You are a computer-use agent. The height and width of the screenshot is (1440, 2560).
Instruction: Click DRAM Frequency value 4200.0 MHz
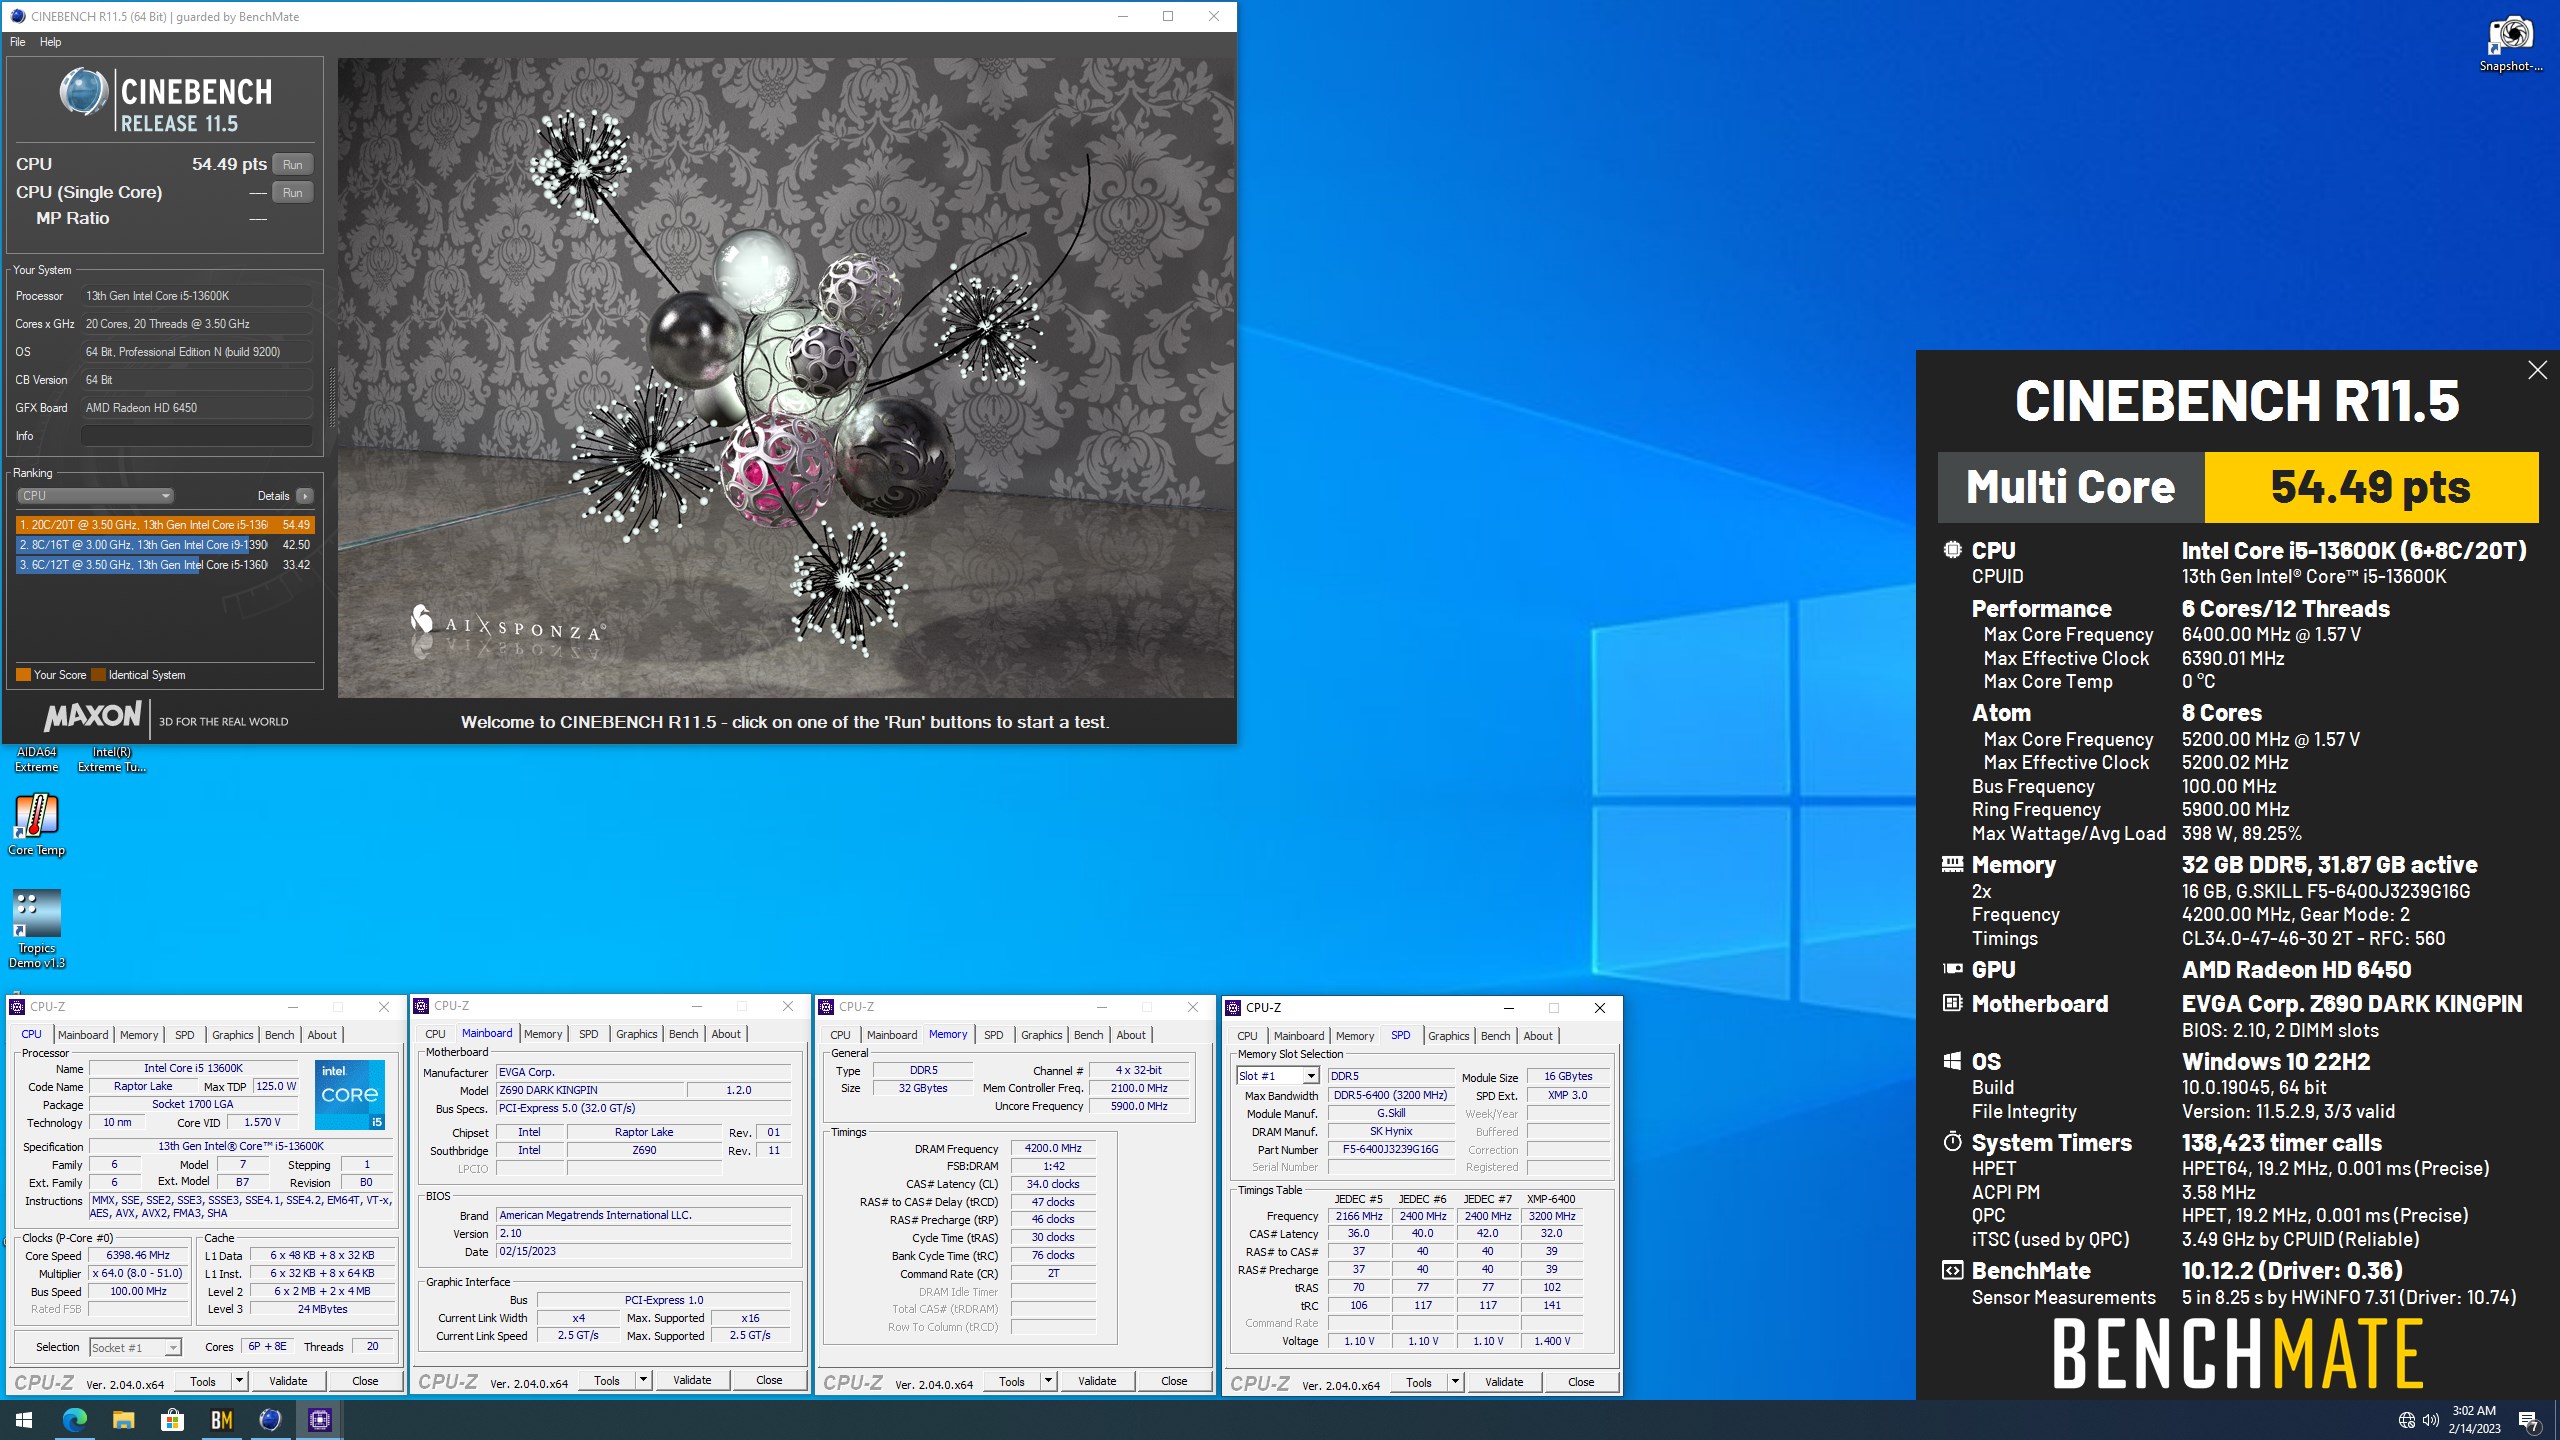click(1053, 1148)
